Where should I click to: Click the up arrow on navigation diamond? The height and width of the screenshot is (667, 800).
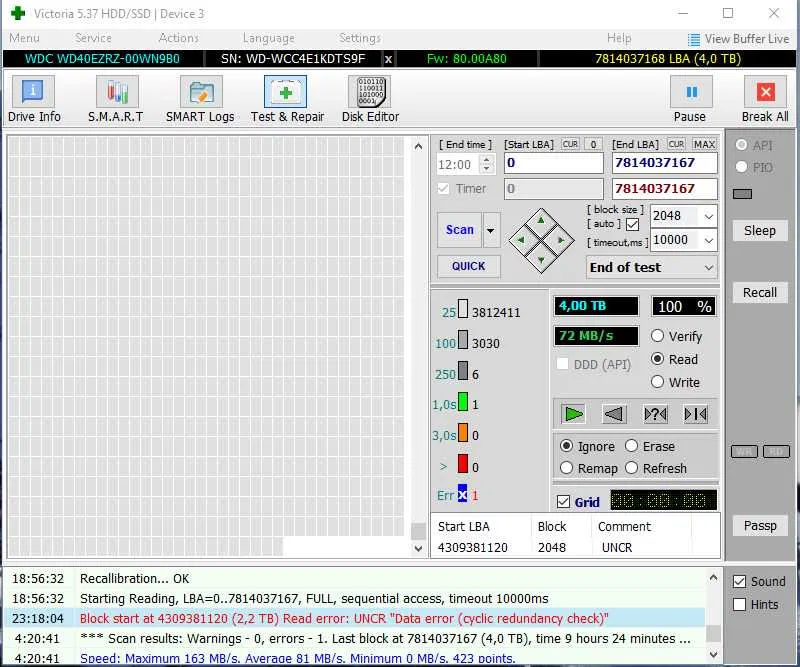[541, 221]
